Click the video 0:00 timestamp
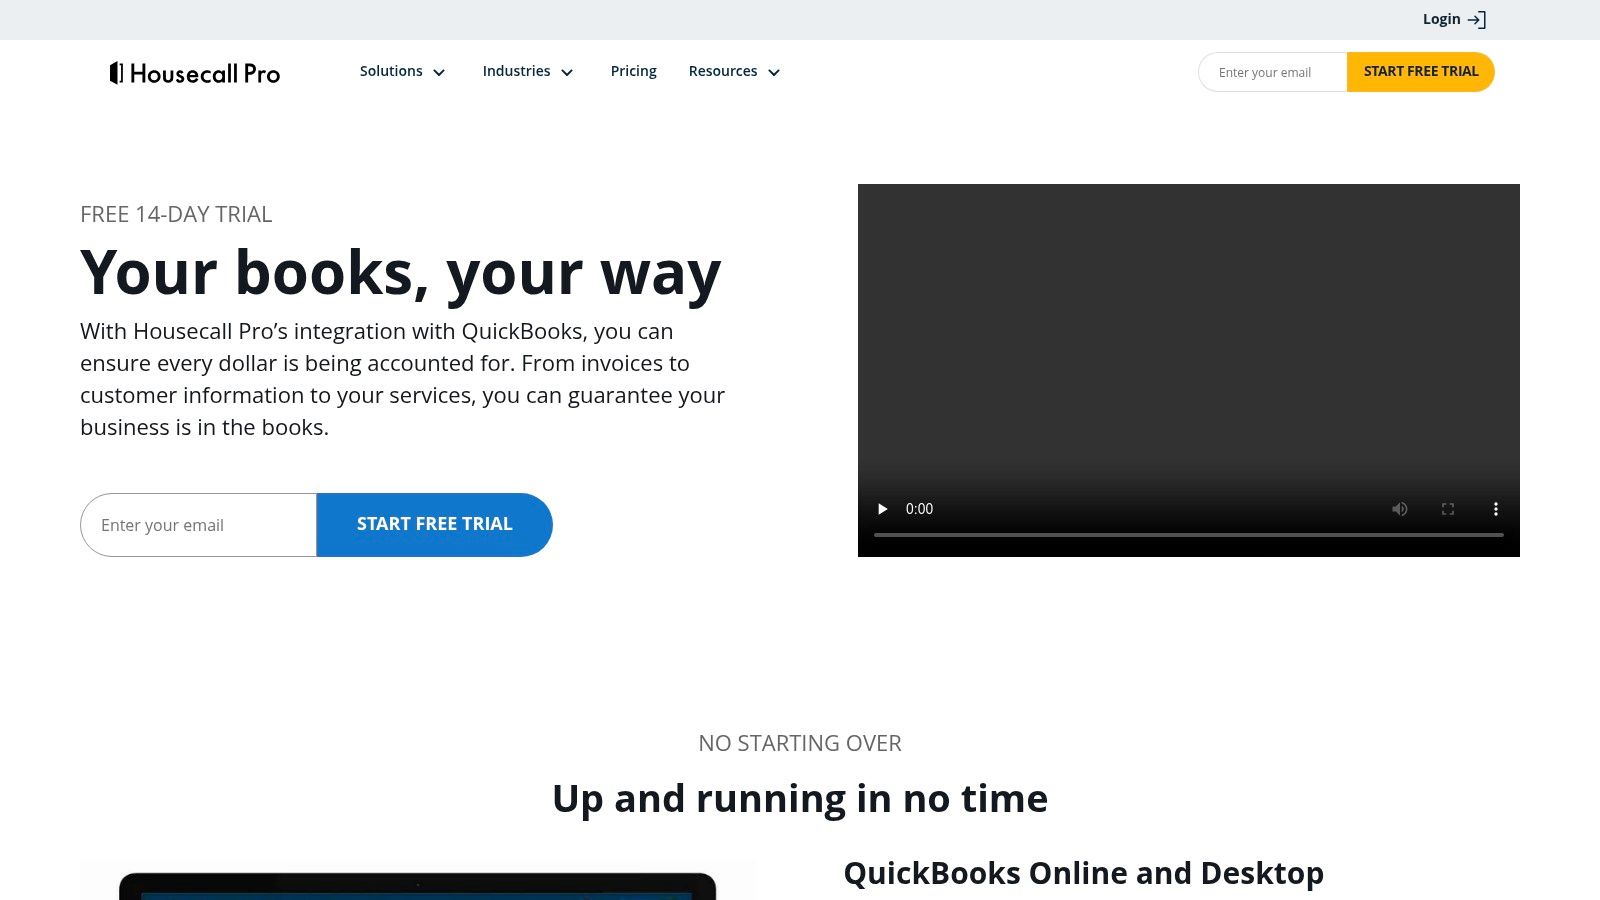 pos(919,509)
